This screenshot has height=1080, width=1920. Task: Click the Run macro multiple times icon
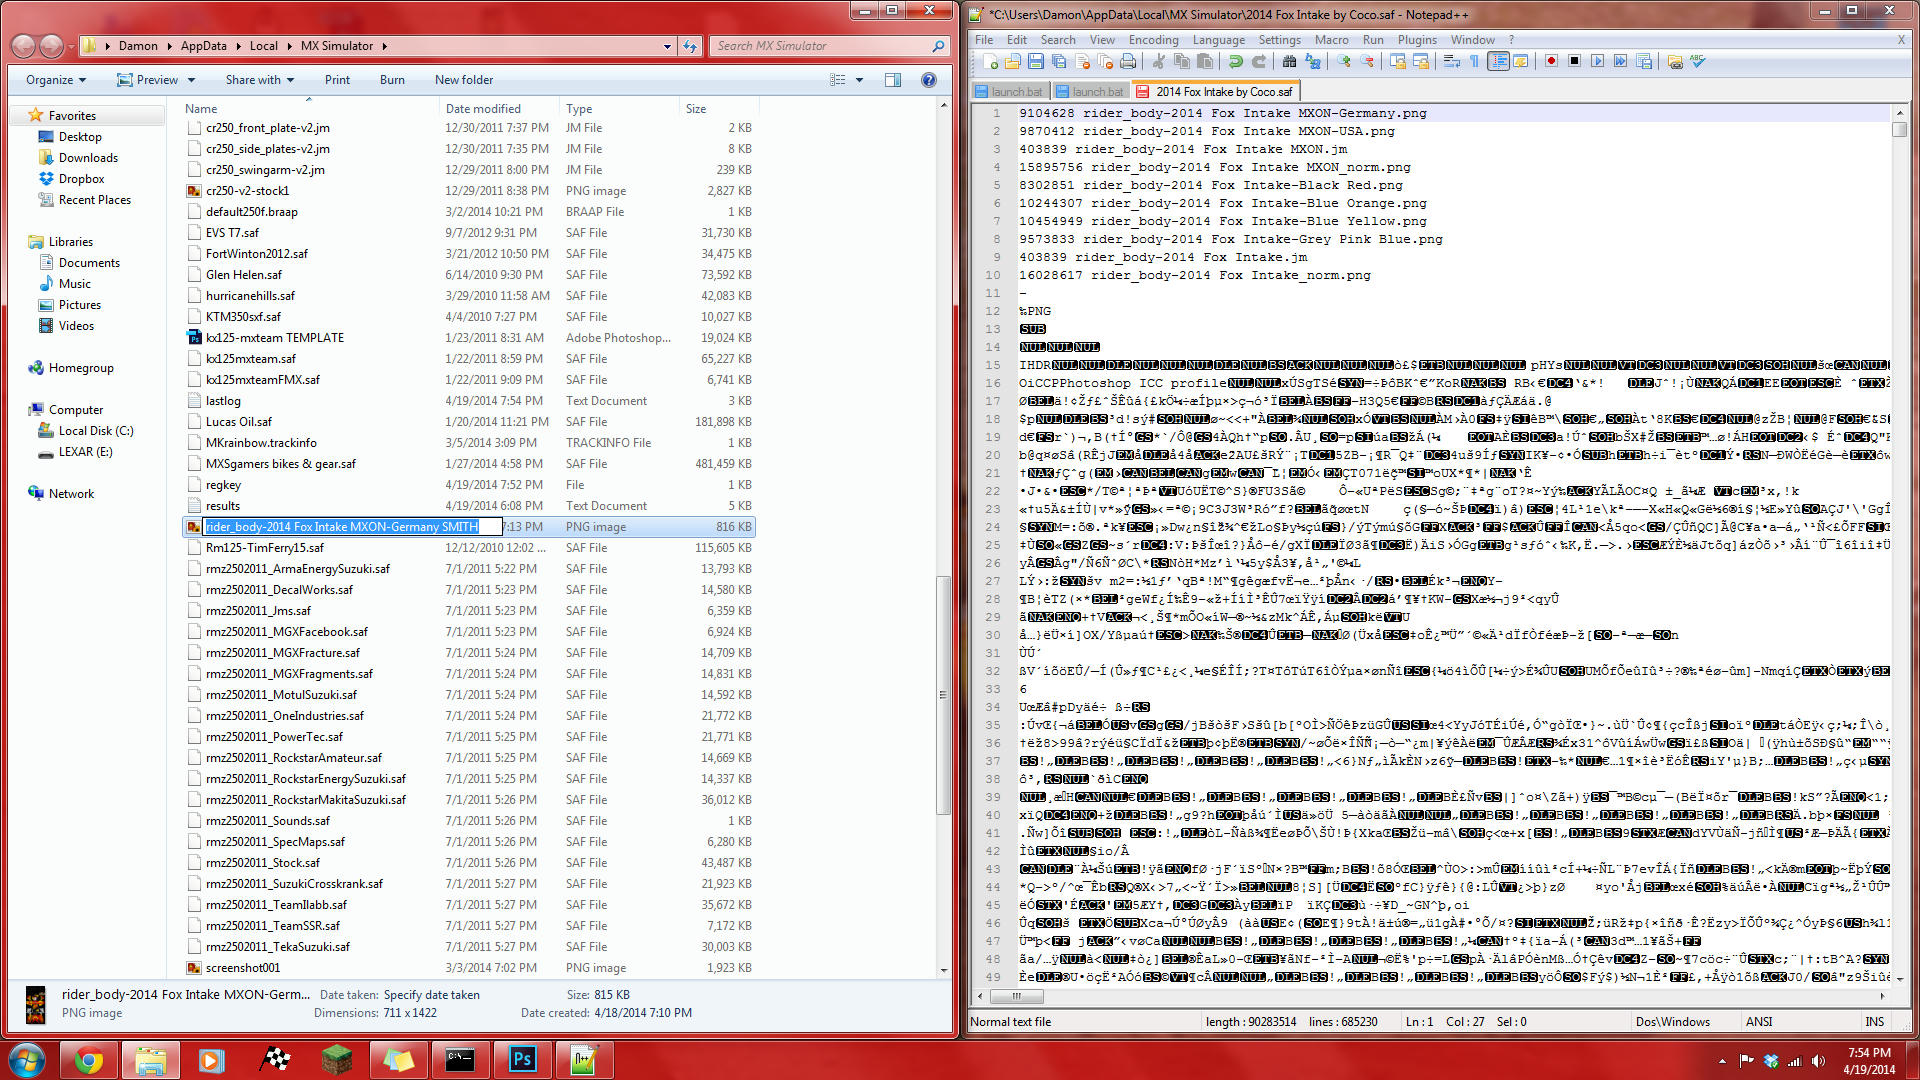(1620, 61)
